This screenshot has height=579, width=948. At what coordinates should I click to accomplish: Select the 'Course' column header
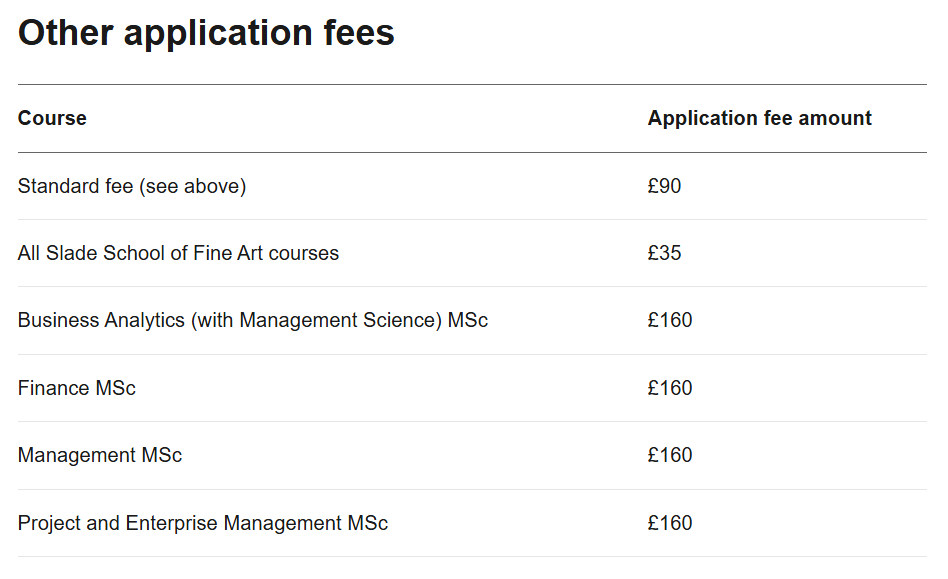(52, 118)
